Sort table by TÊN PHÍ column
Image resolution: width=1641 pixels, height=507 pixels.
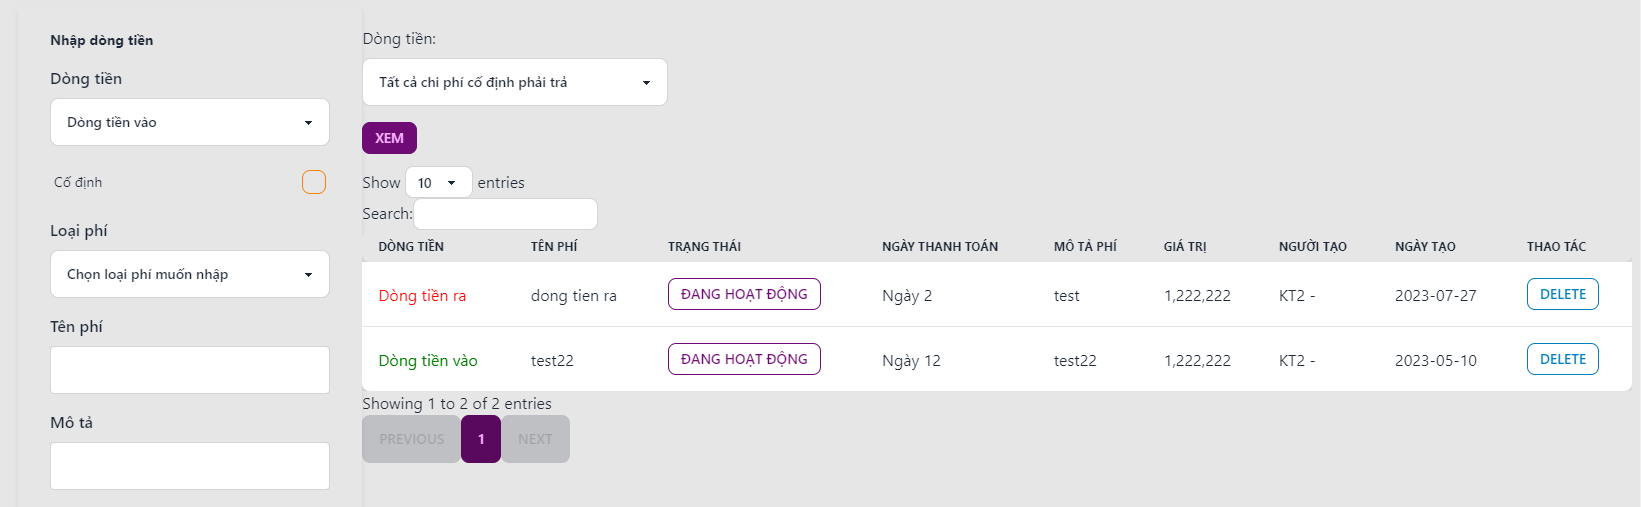554,247
